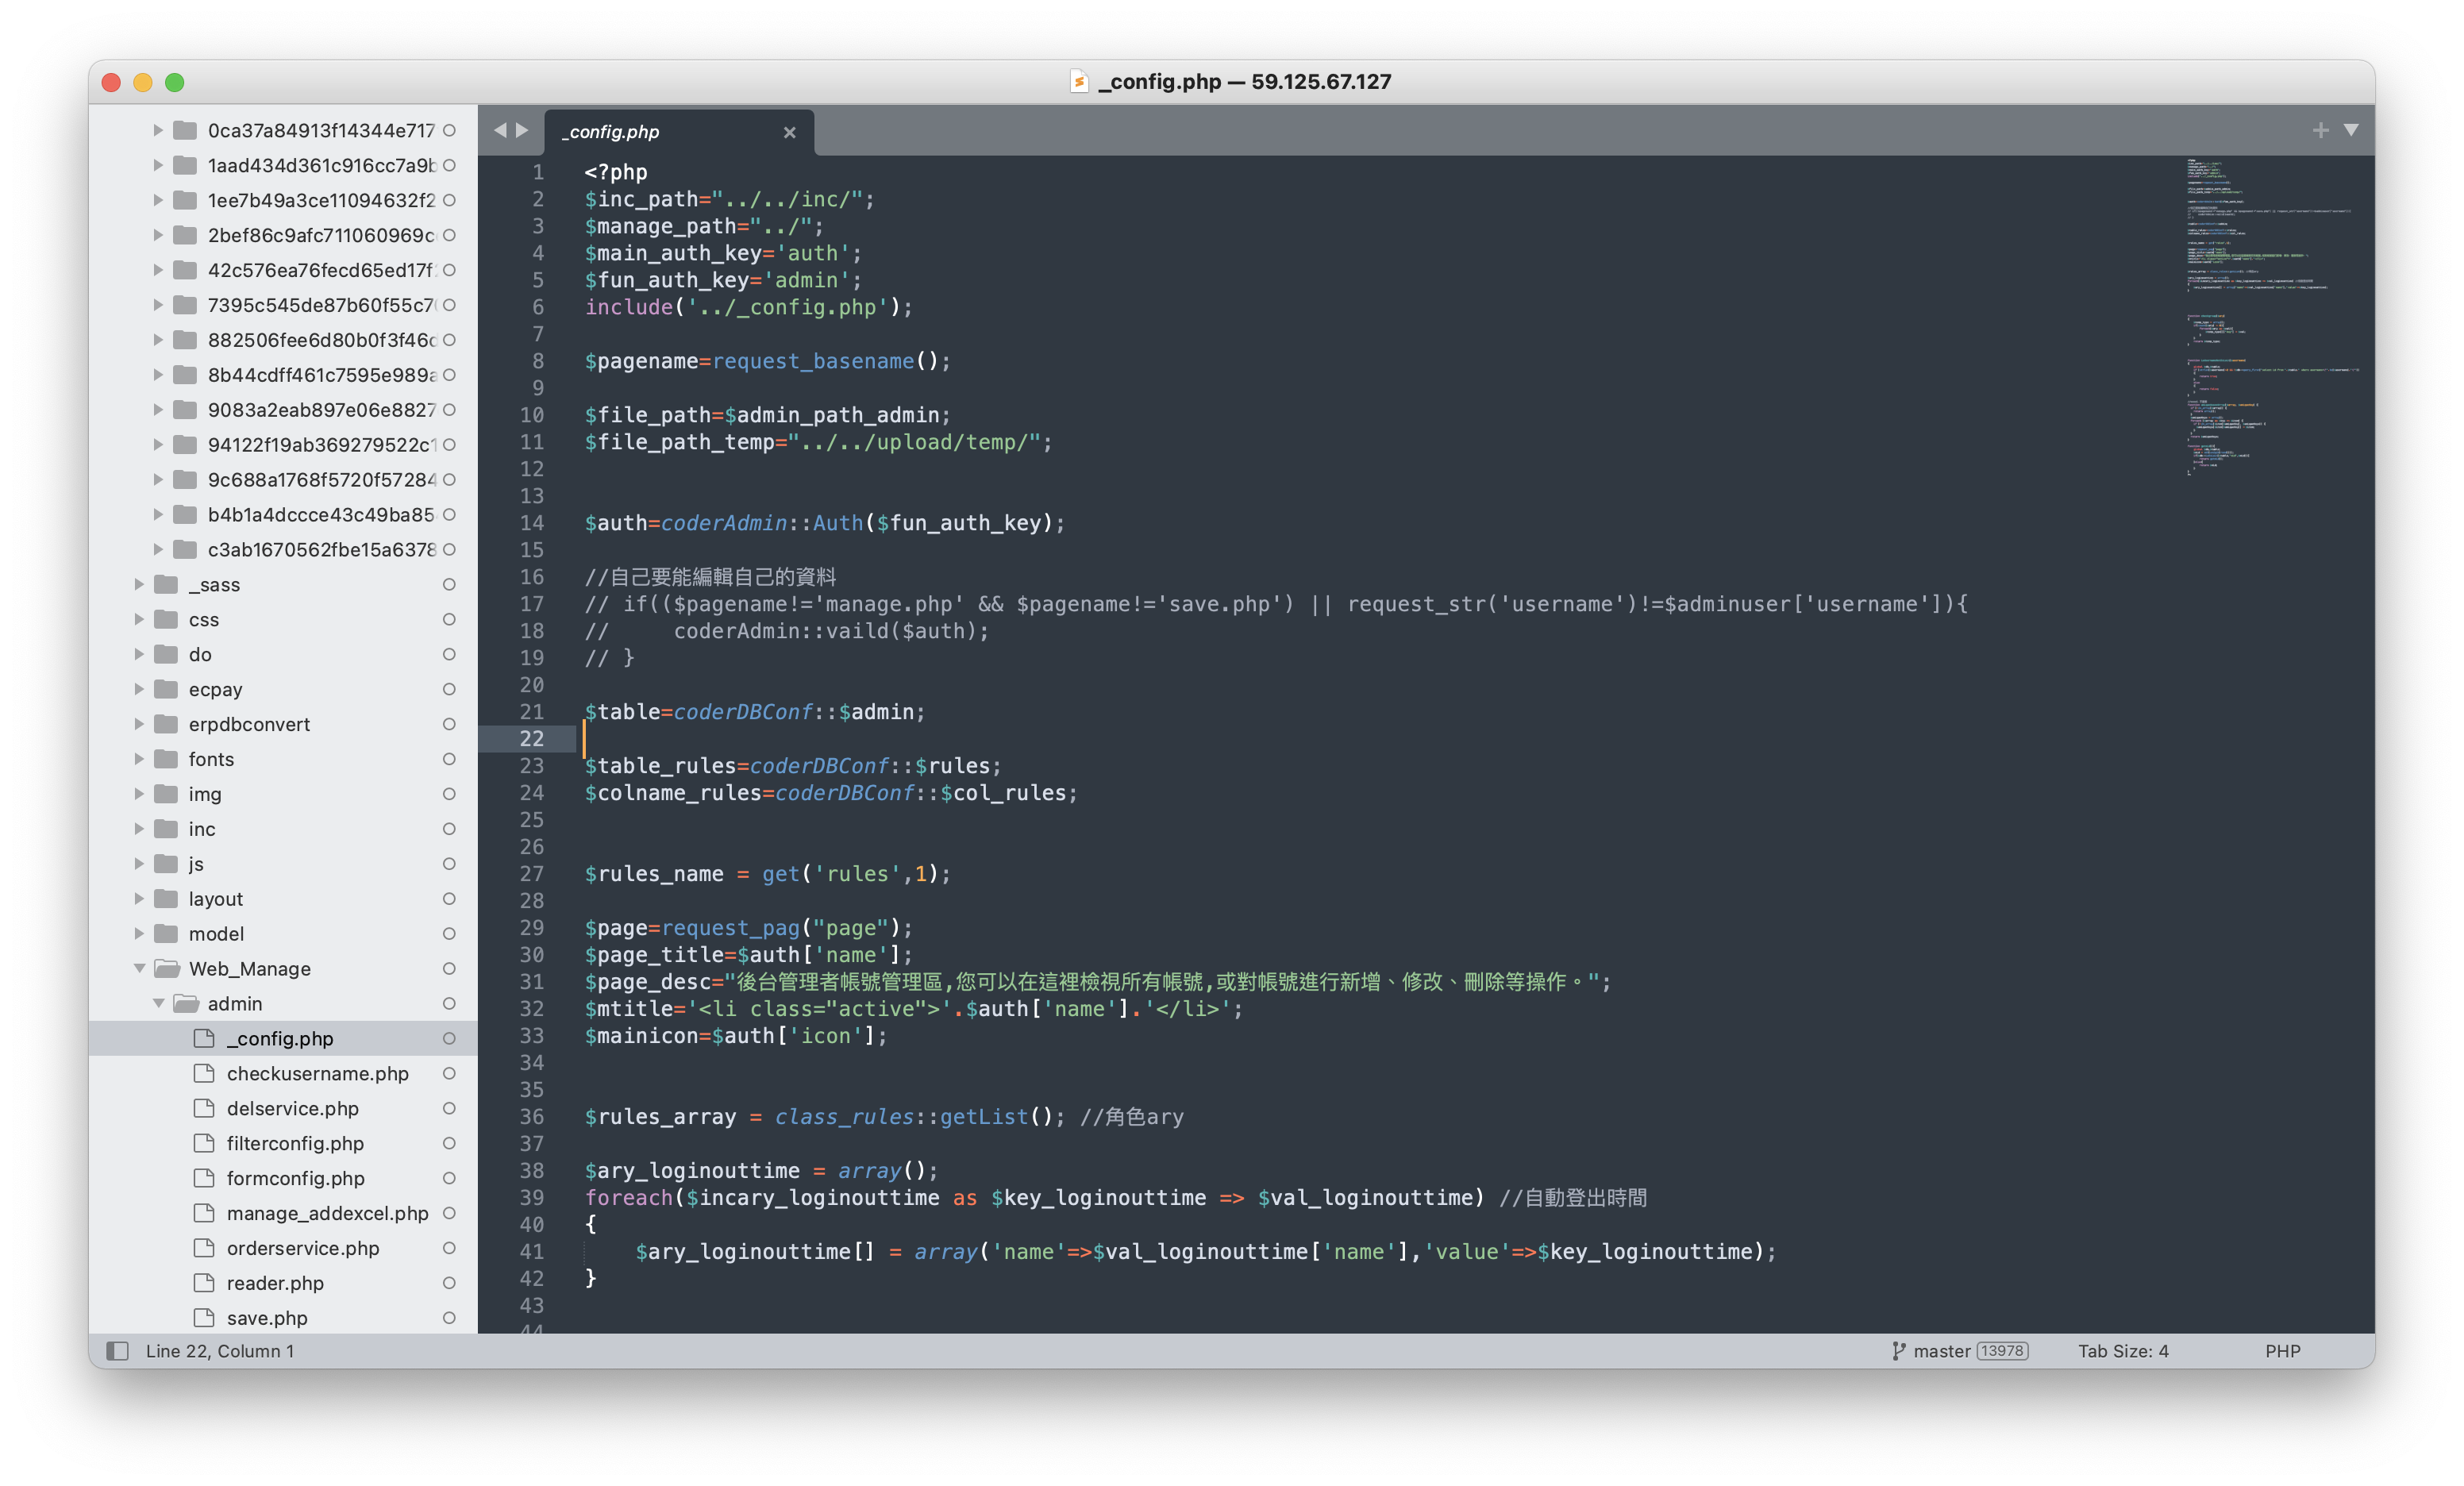This screenshot has height=1486, width=2464.
Task: Go forward with the right tab arrow
Action: point(522,130)
